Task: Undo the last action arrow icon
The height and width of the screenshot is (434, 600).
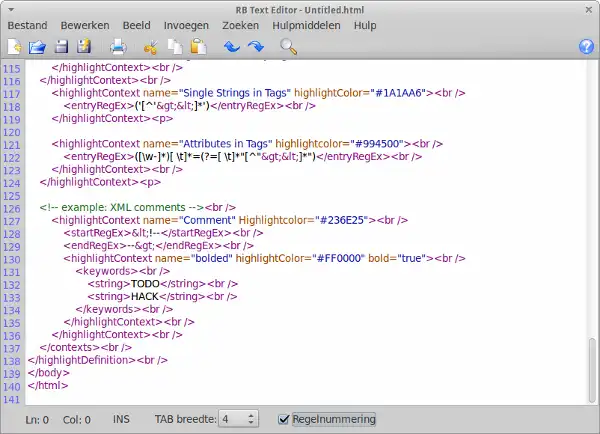Action: tap(232, 47)
